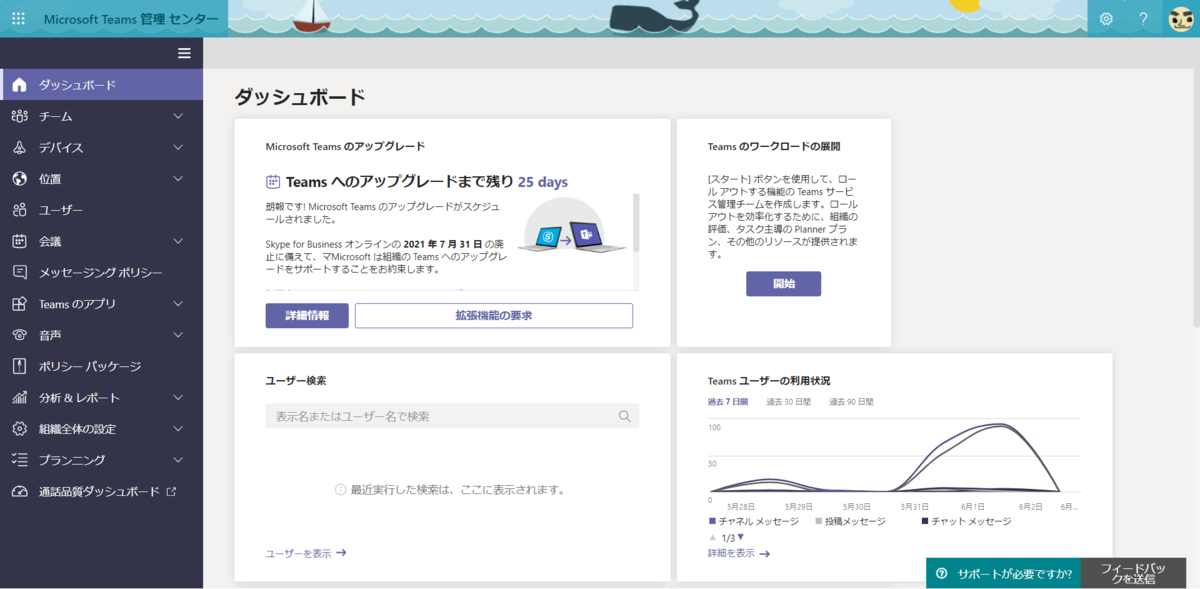
Task: Open the settings gear in header
Action: [1106, 19]
